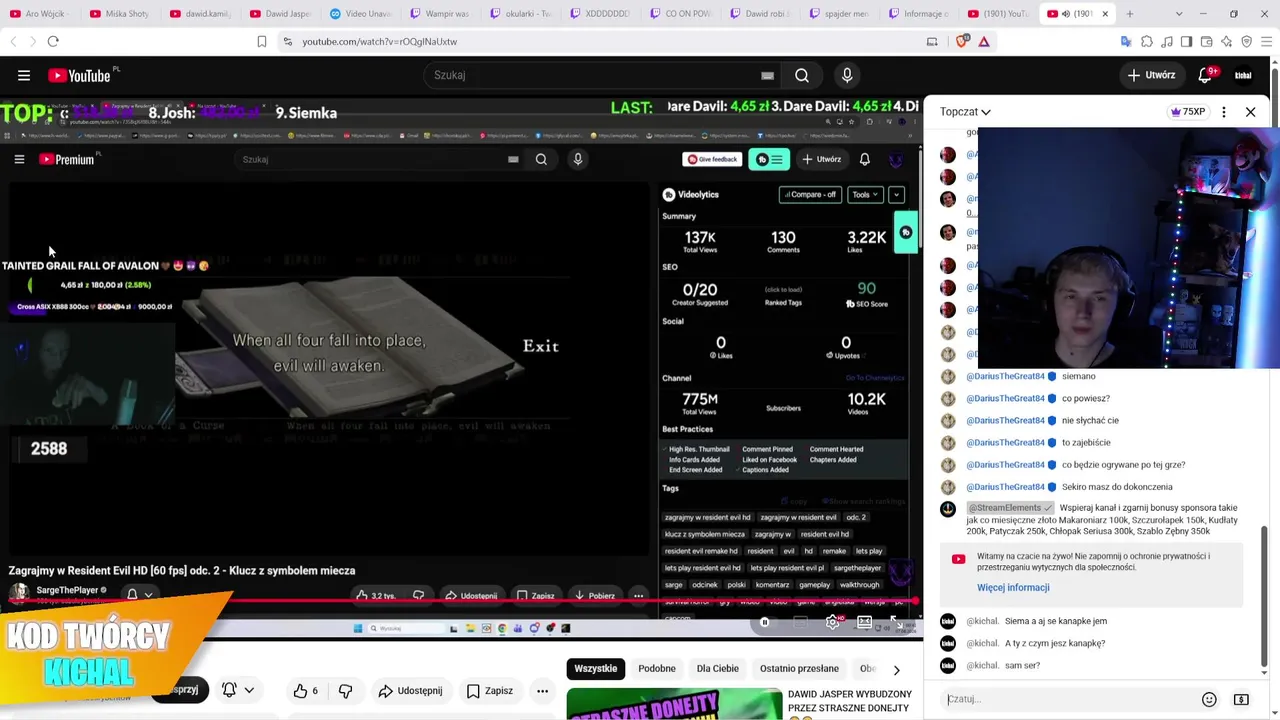Viewport: 1280px width, 720px height.
Task: Switch to the (1901) YouTube tab
Action: pyautogui.click(x=1000, y=14)
